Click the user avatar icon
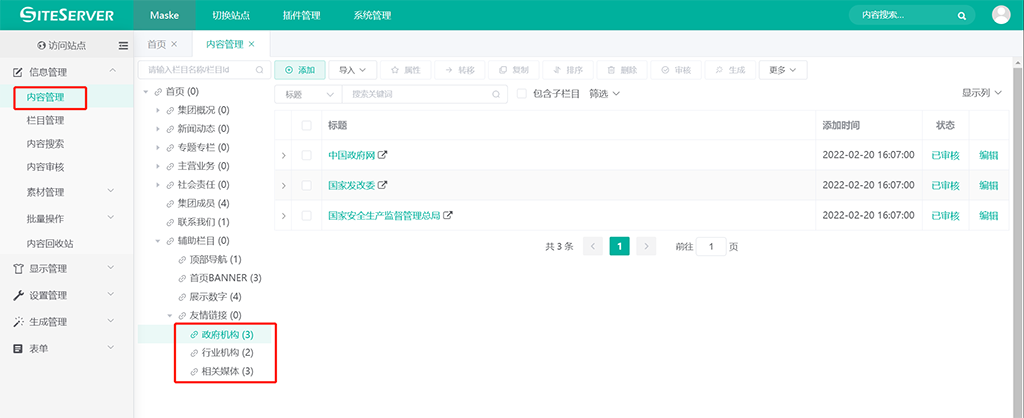Screen dimensions: 1024x418 1001,15
